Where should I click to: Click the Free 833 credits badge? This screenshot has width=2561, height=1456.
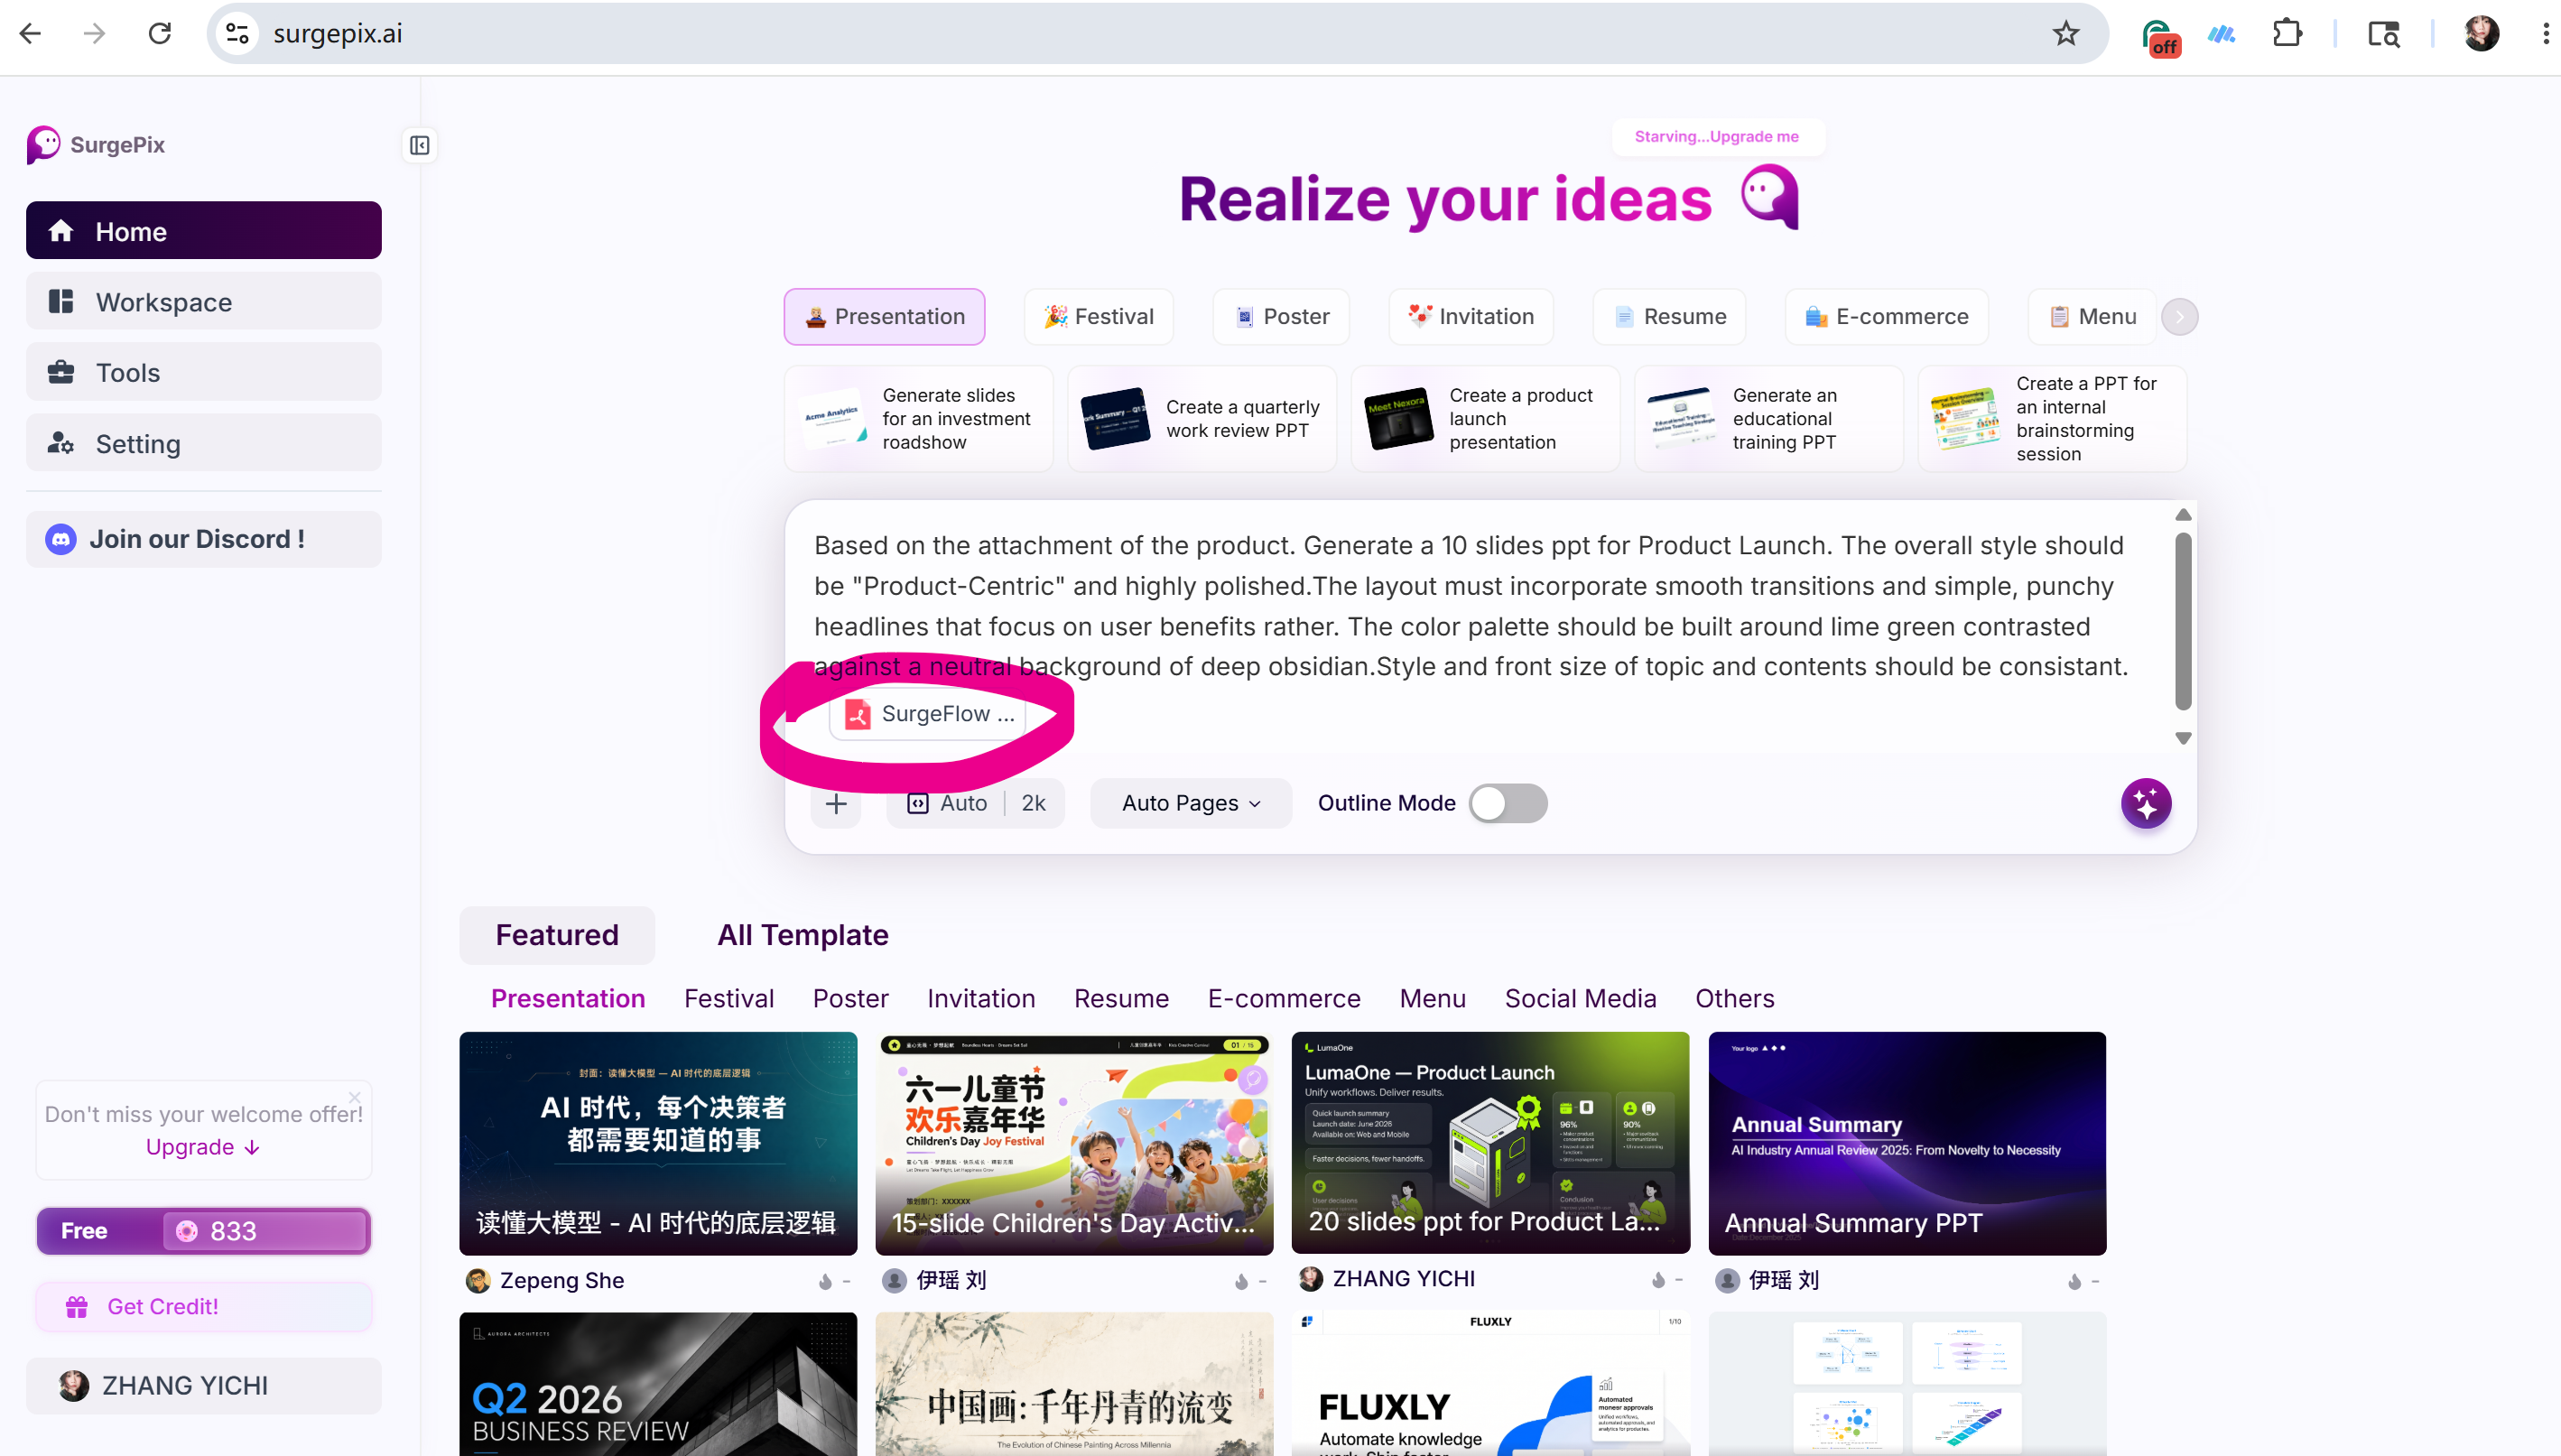[x=203, y=1230]
